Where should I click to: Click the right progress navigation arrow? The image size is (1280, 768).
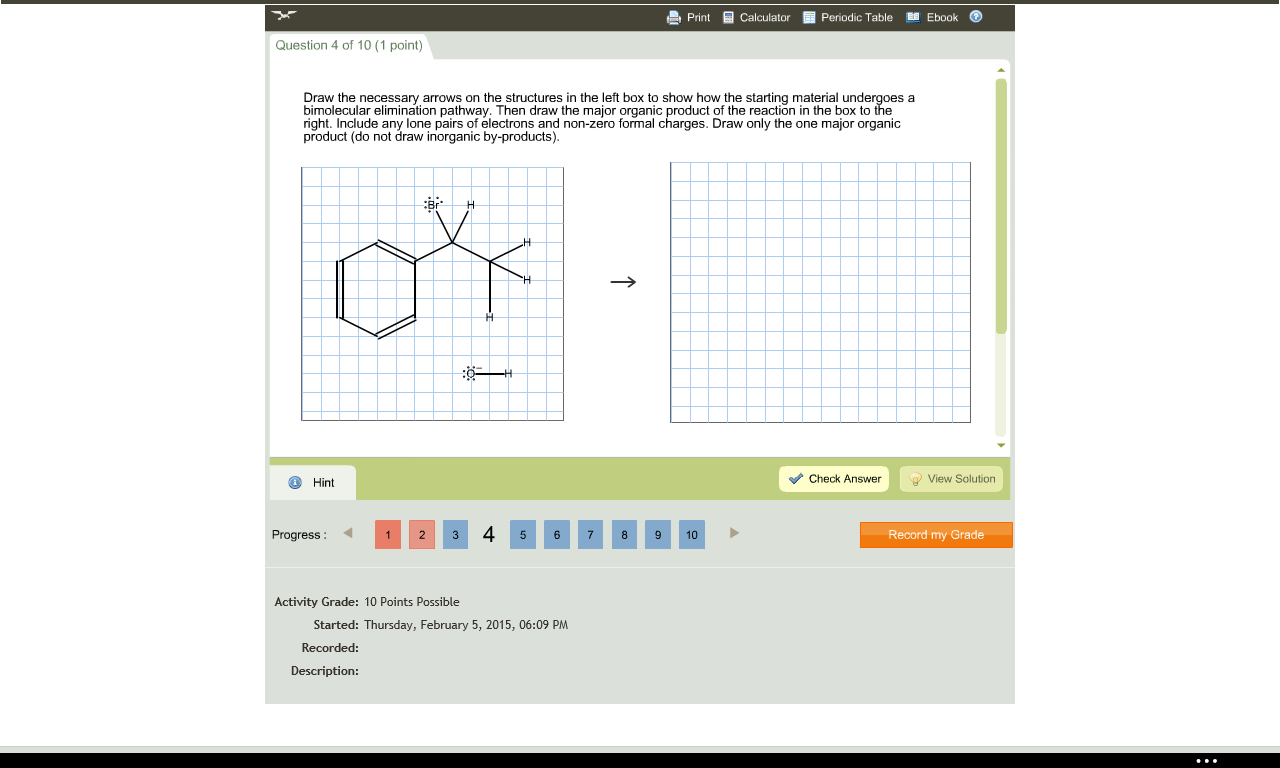pos(734,533)
